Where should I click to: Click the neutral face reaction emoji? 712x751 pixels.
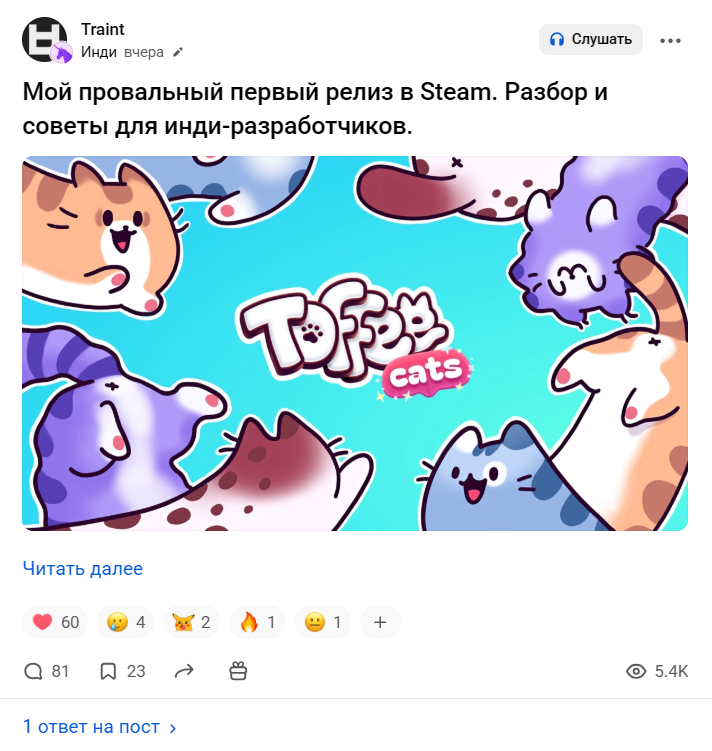coord(315,622)
